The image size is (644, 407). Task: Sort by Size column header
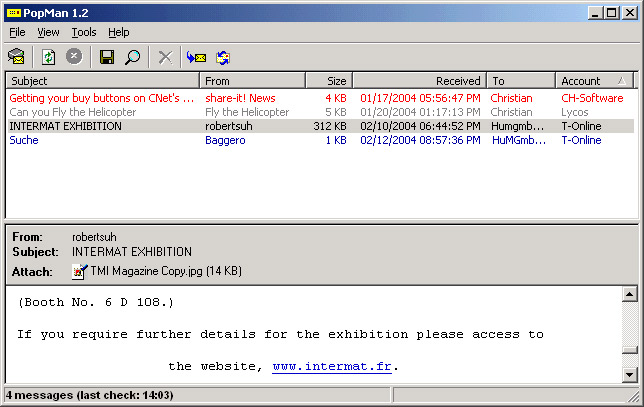pos(329,81)
